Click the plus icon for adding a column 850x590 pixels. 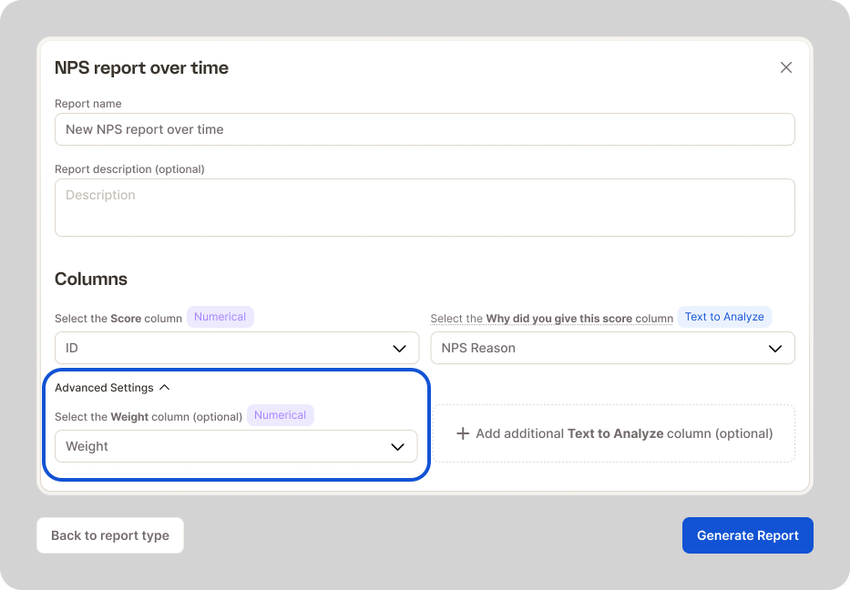pyautogui.click(x=462, y=434)
